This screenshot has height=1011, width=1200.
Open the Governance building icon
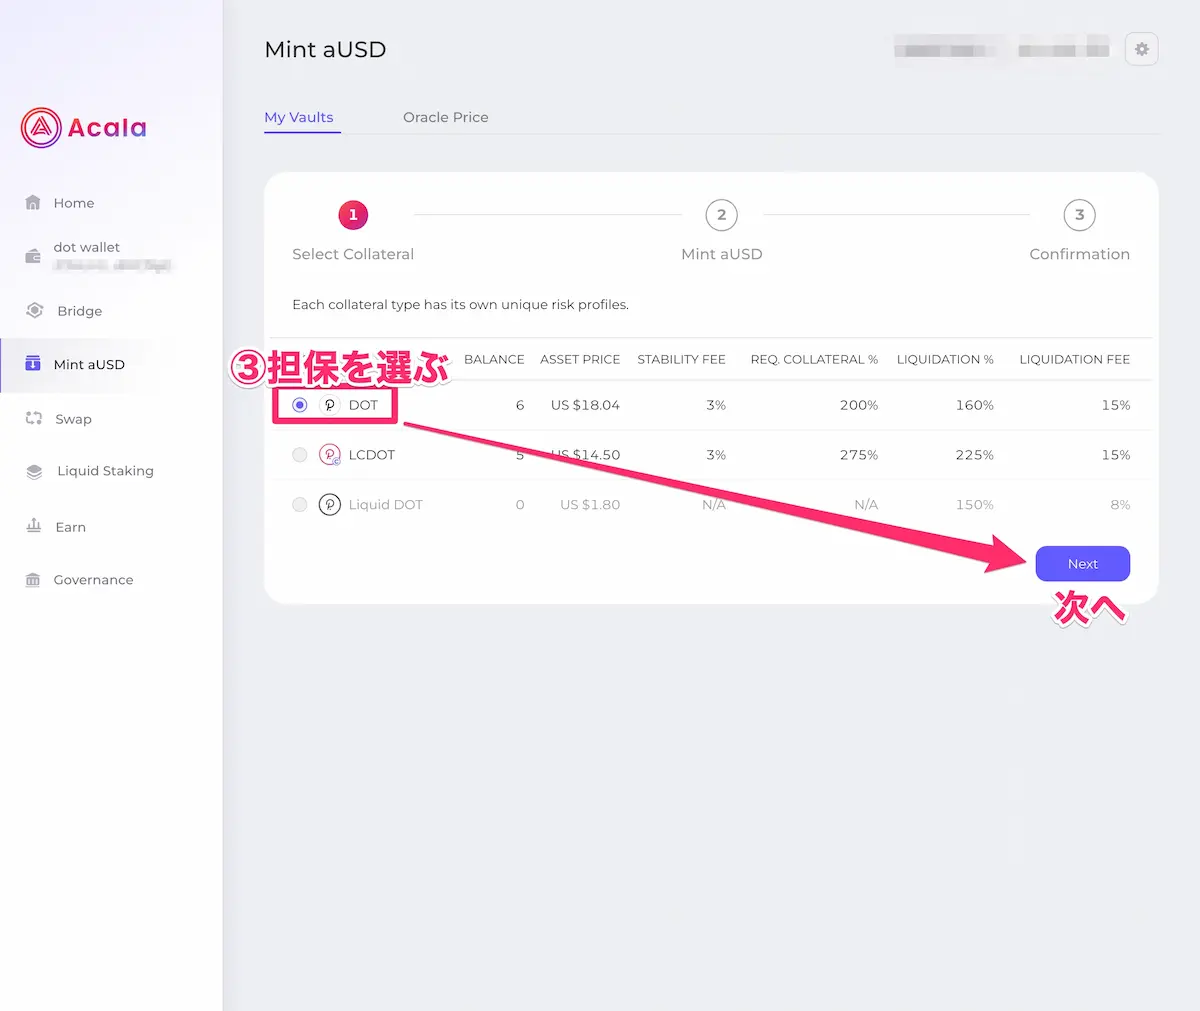tap(33, 580)
